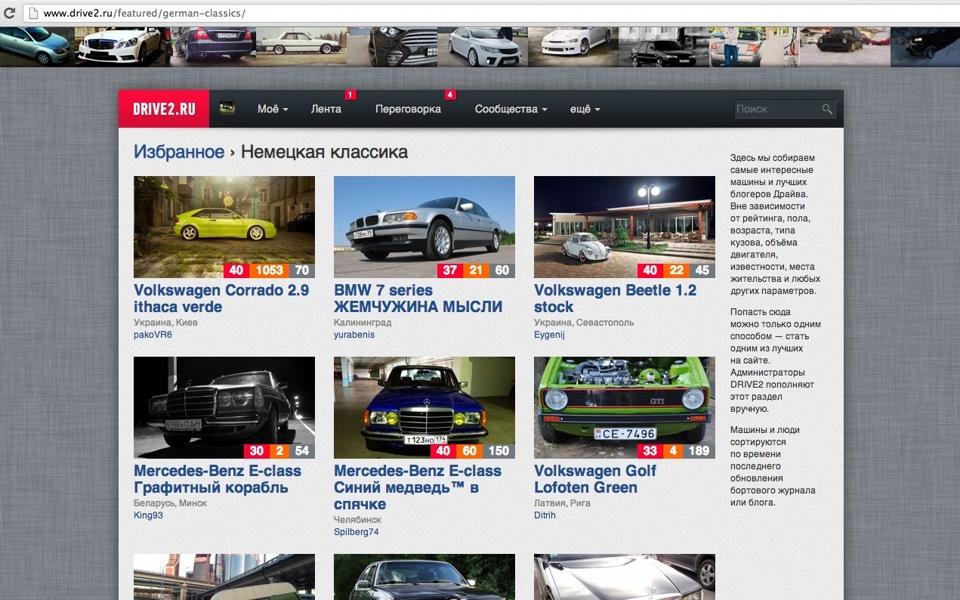The image size is (960, 600).
Task: Visit the Ditrih user profile
Action: 545,516
